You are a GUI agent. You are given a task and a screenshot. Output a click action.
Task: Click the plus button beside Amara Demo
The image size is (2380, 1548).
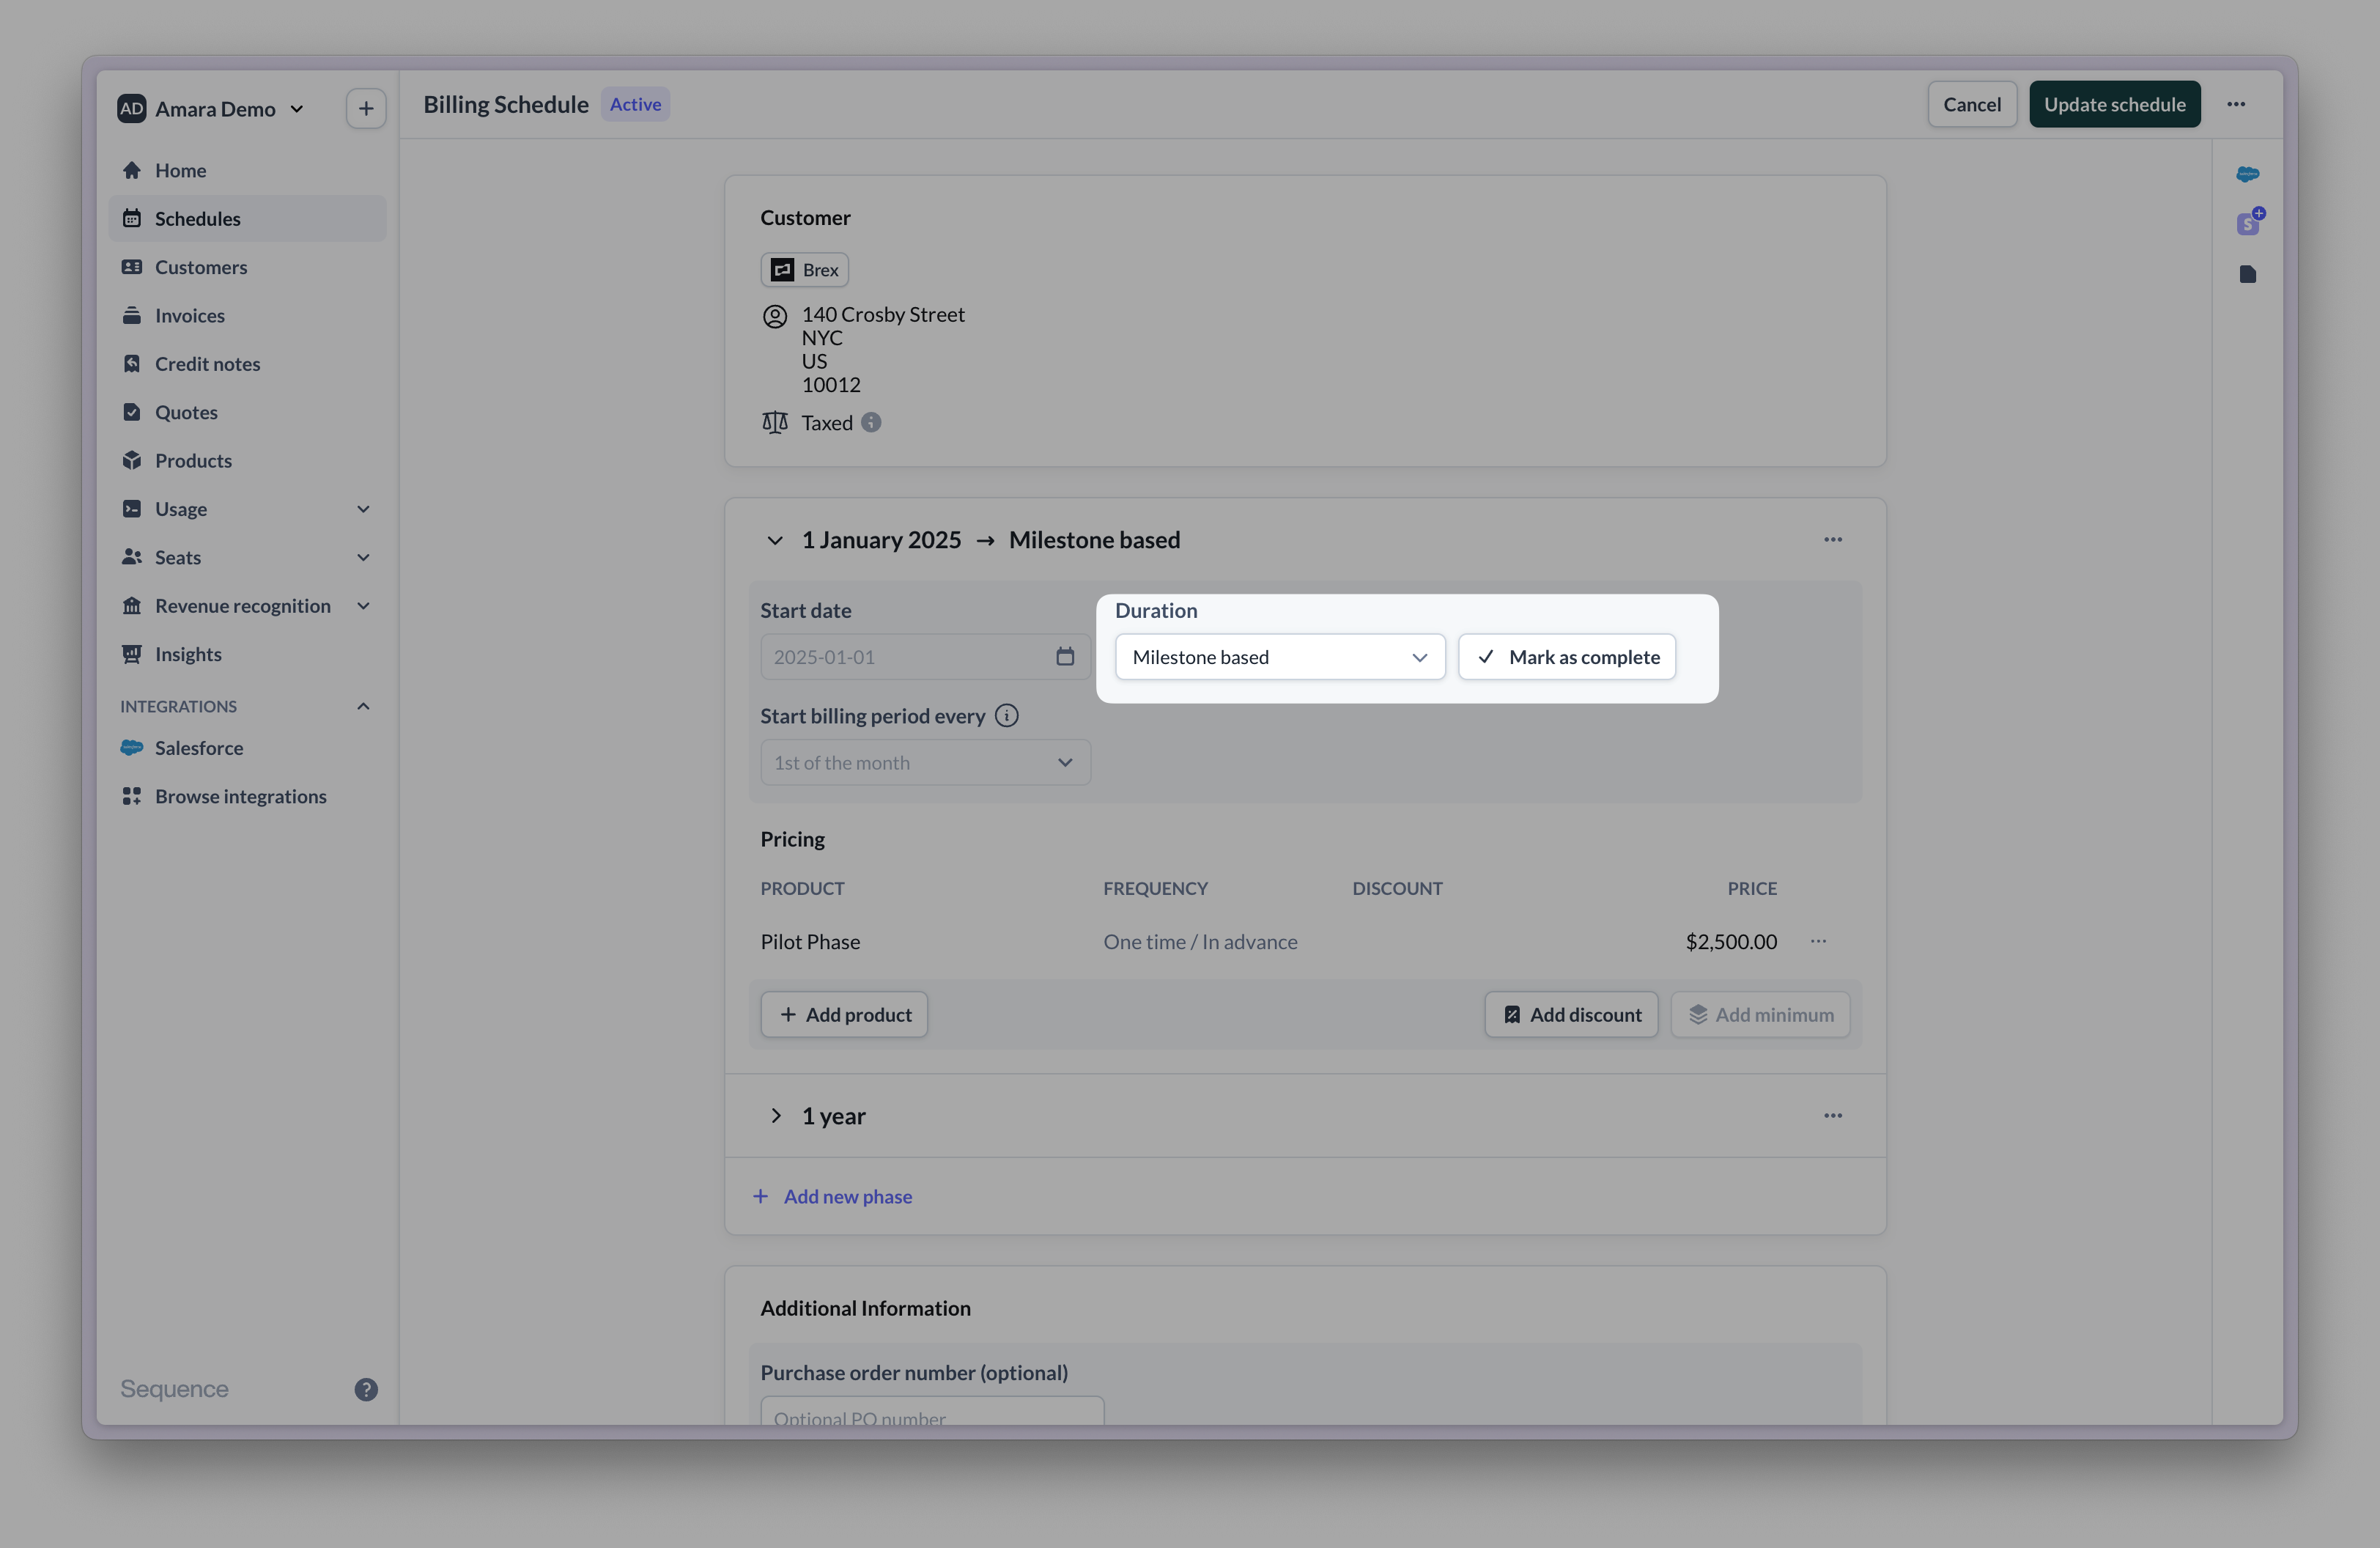pyautogui.click(x=366, y=108)
